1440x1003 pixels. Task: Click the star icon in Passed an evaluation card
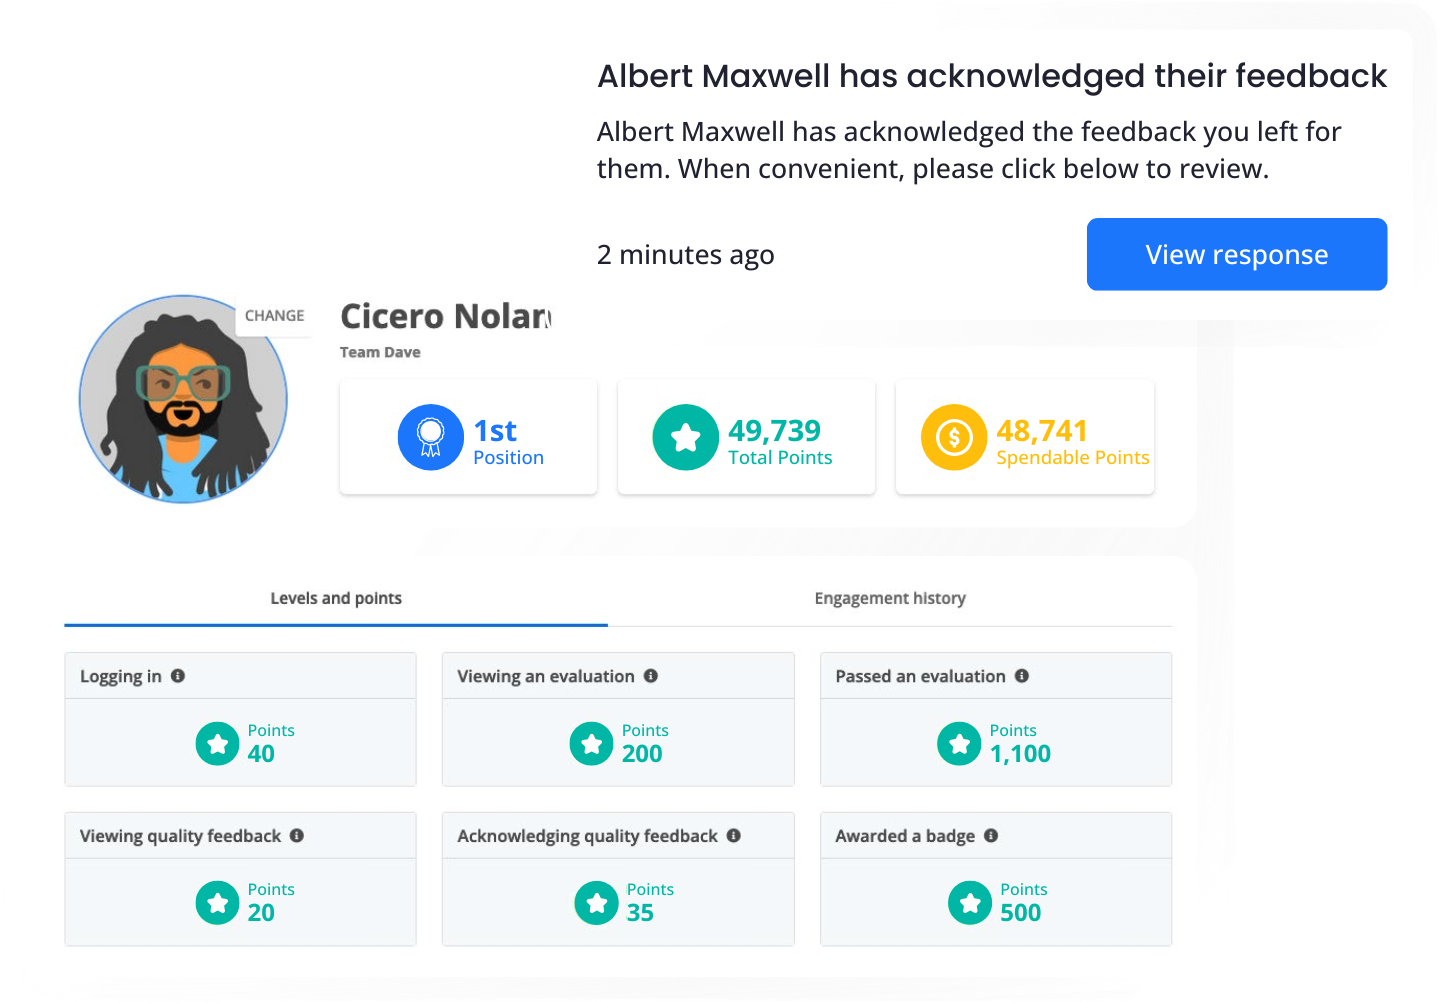[x=959, y=743]
